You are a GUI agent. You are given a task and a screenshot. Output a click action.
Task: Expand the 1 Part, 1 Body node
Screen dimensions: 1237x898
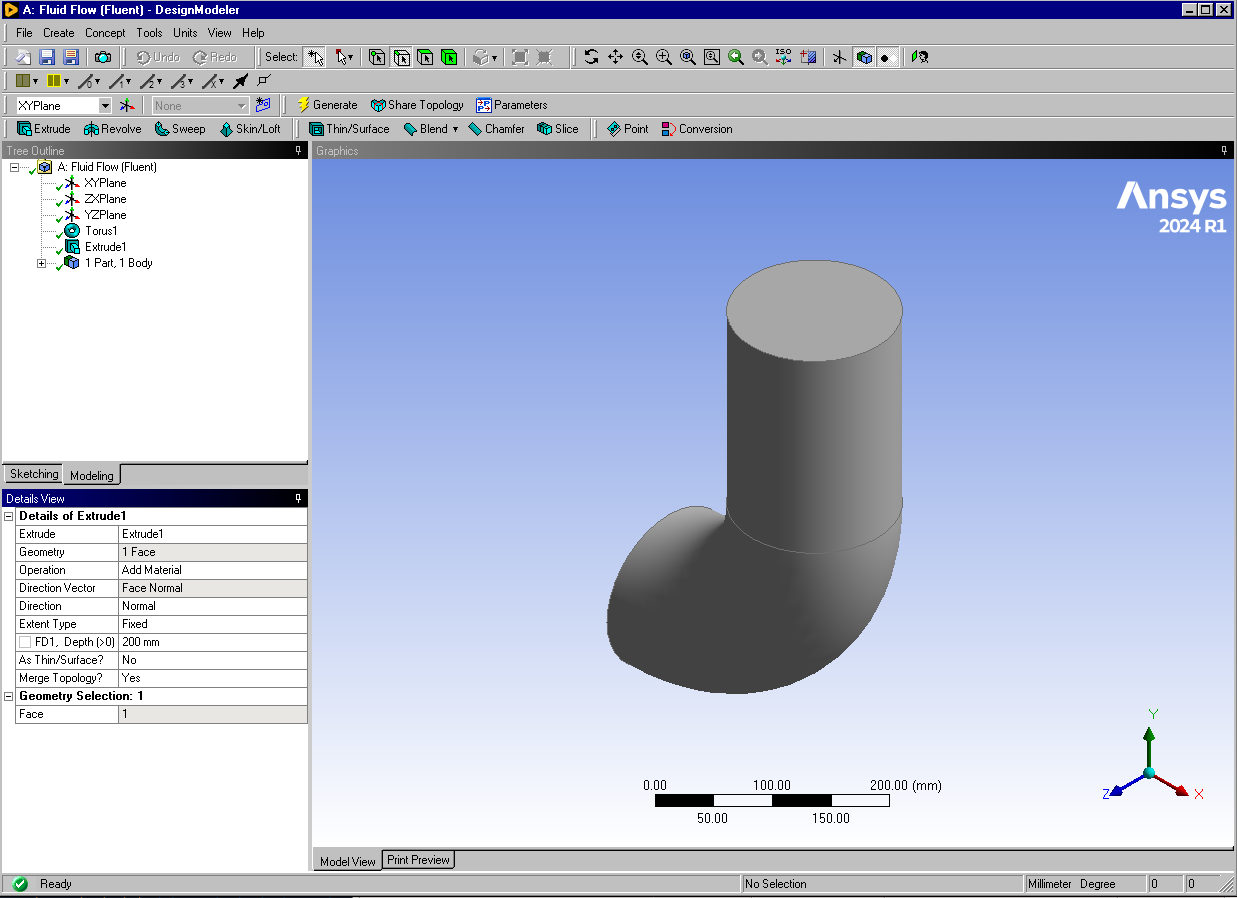[41, 263]
